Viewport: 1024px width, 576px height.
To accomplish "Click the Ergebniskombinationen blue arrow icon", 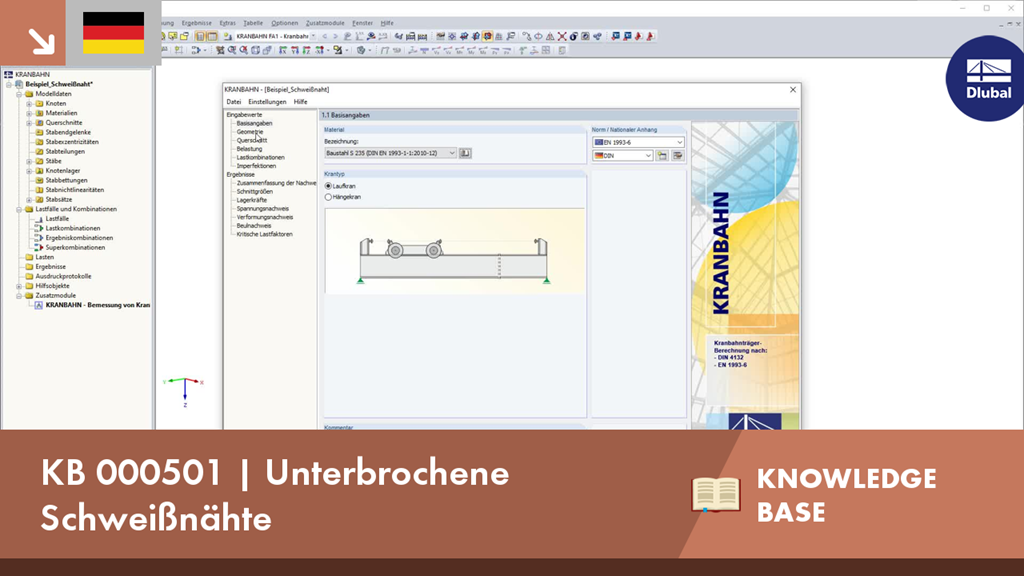I will [39, 238].
